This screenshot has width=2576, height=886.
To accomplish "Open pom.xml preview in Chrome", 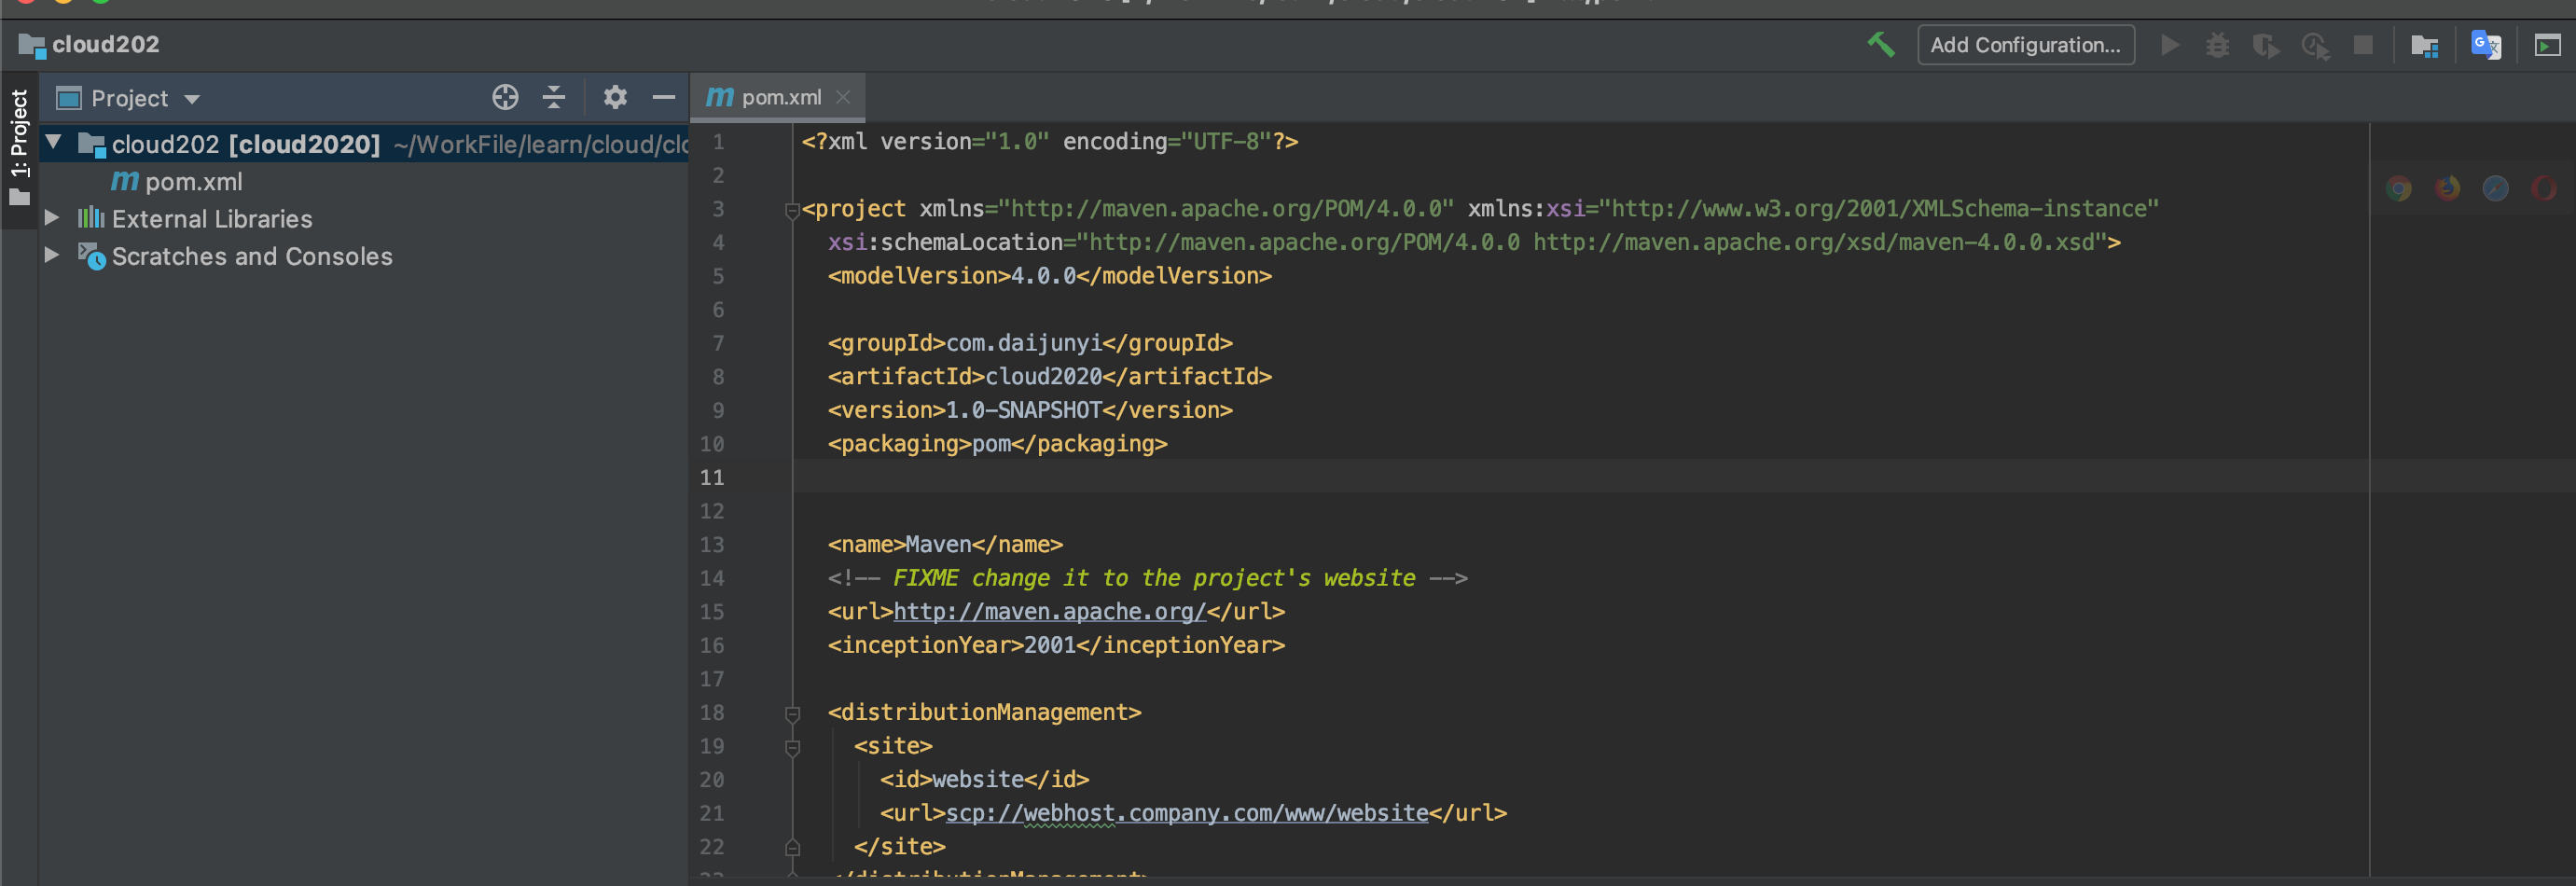I will click(x=2398, y=188).
